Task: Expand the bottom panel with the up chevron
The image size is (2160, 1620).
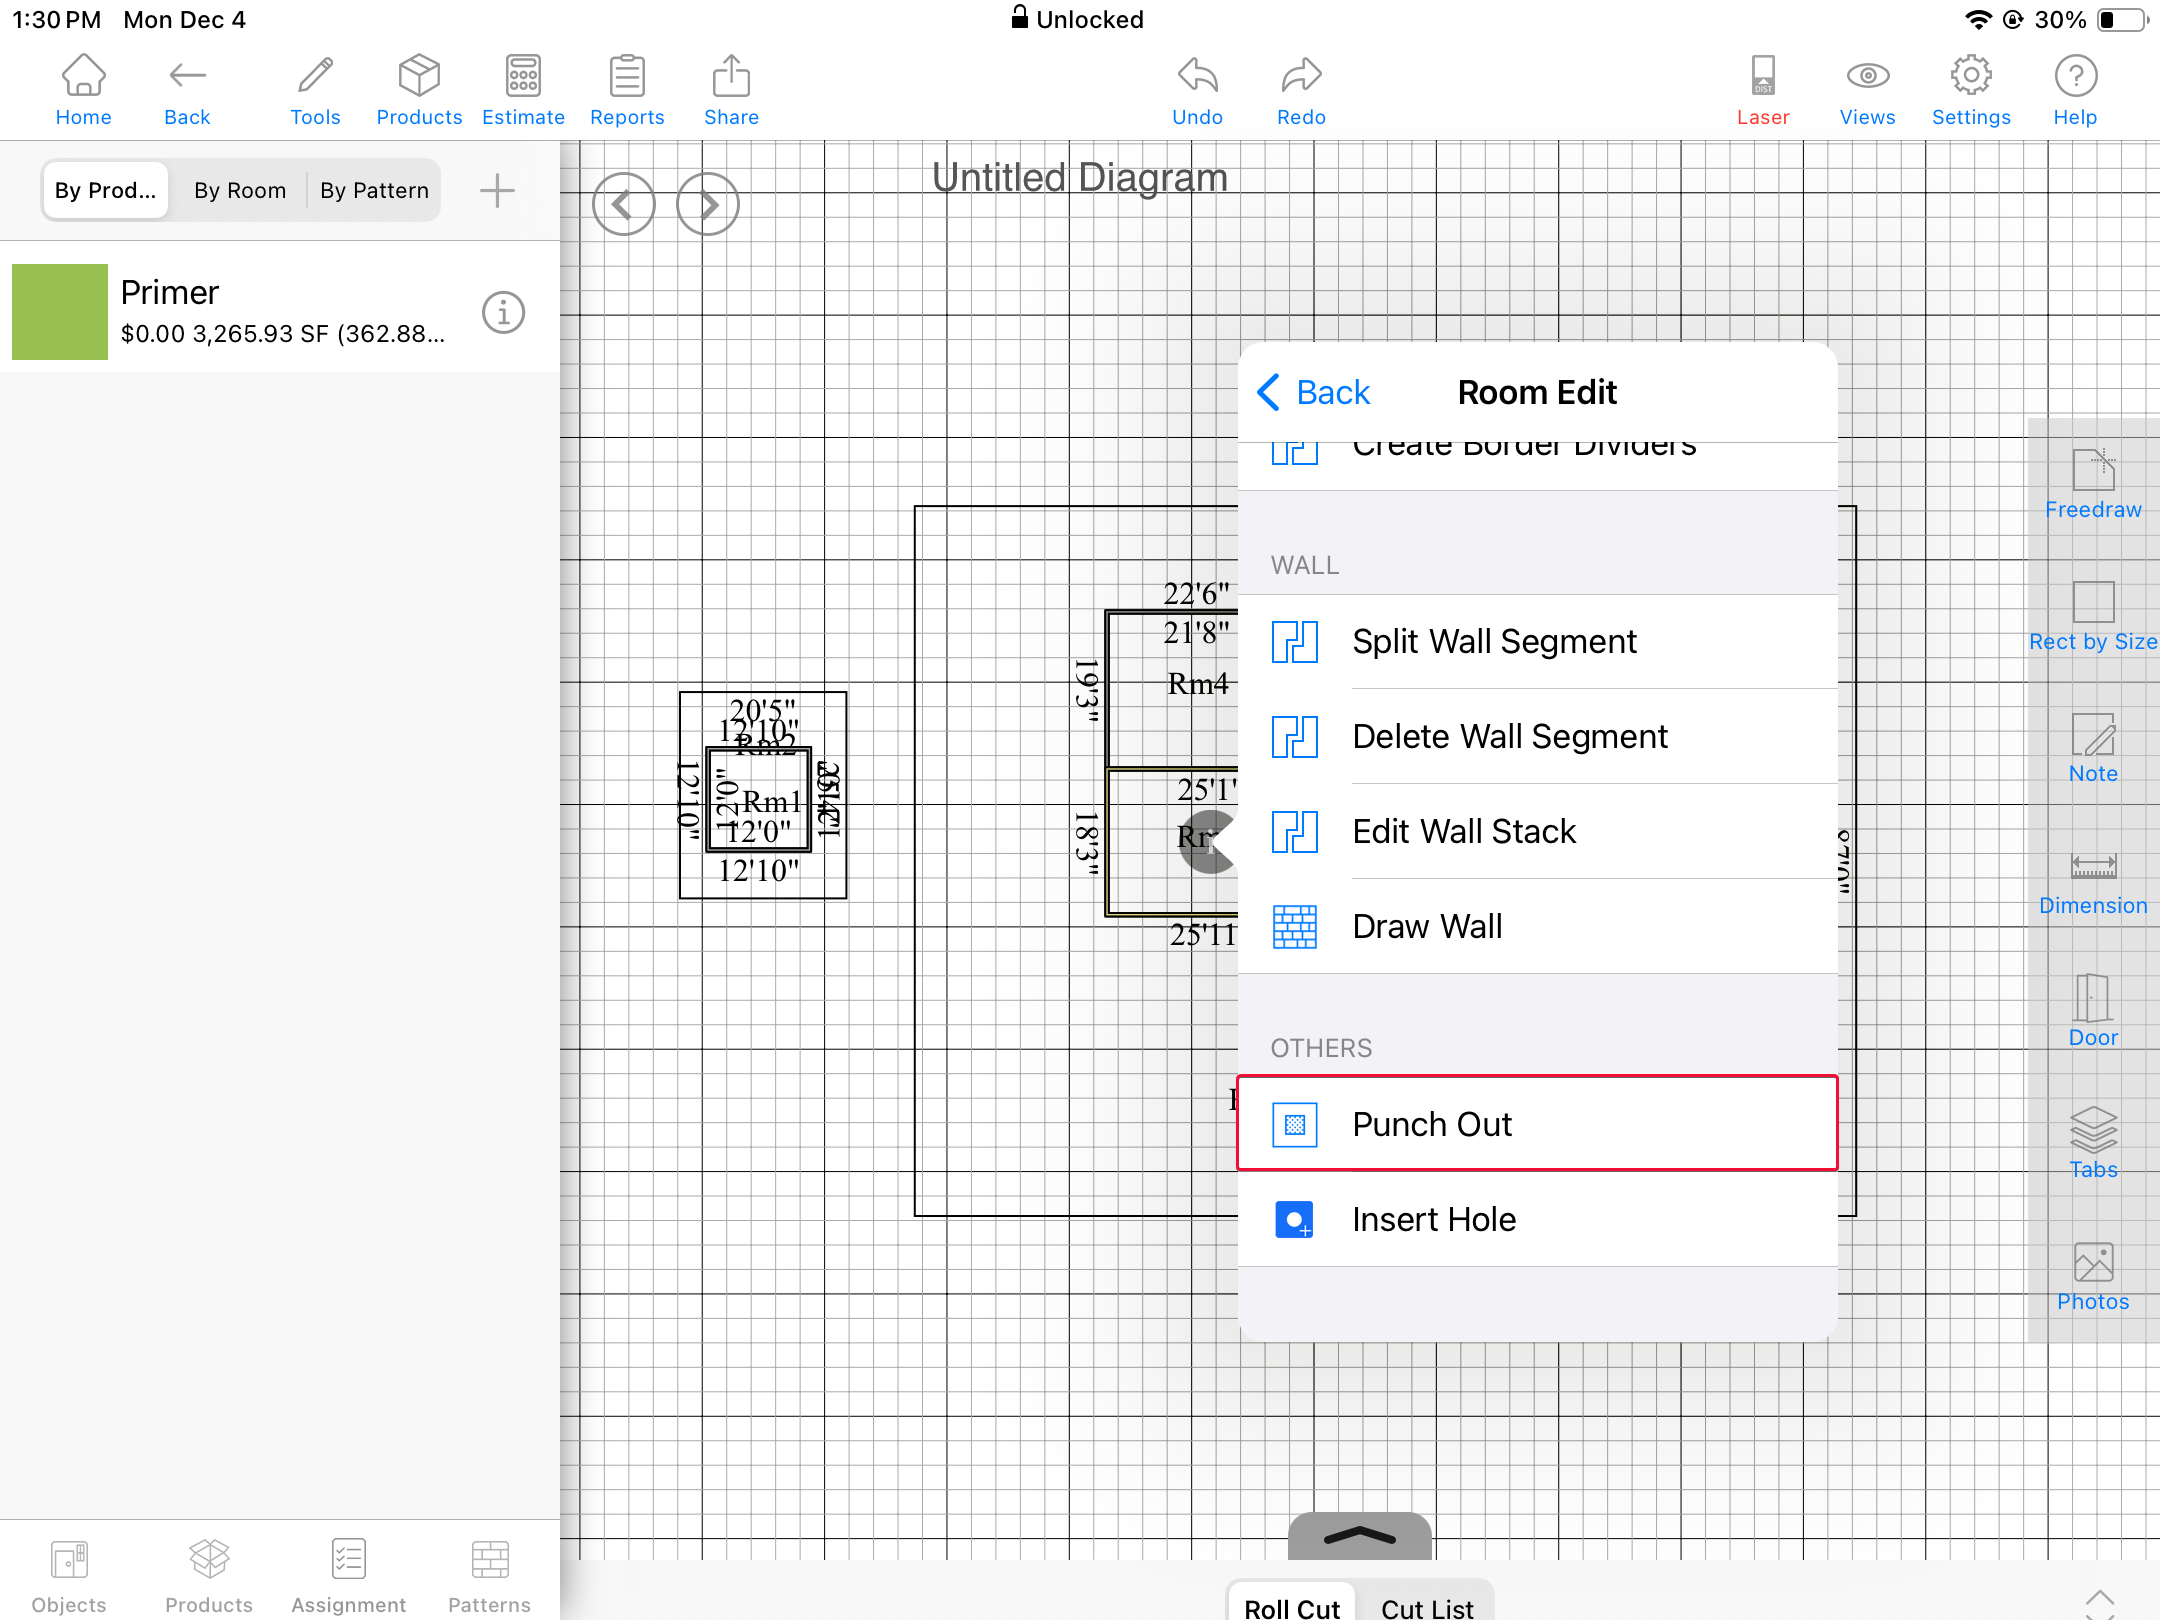Action: tap(1359, 1536)
